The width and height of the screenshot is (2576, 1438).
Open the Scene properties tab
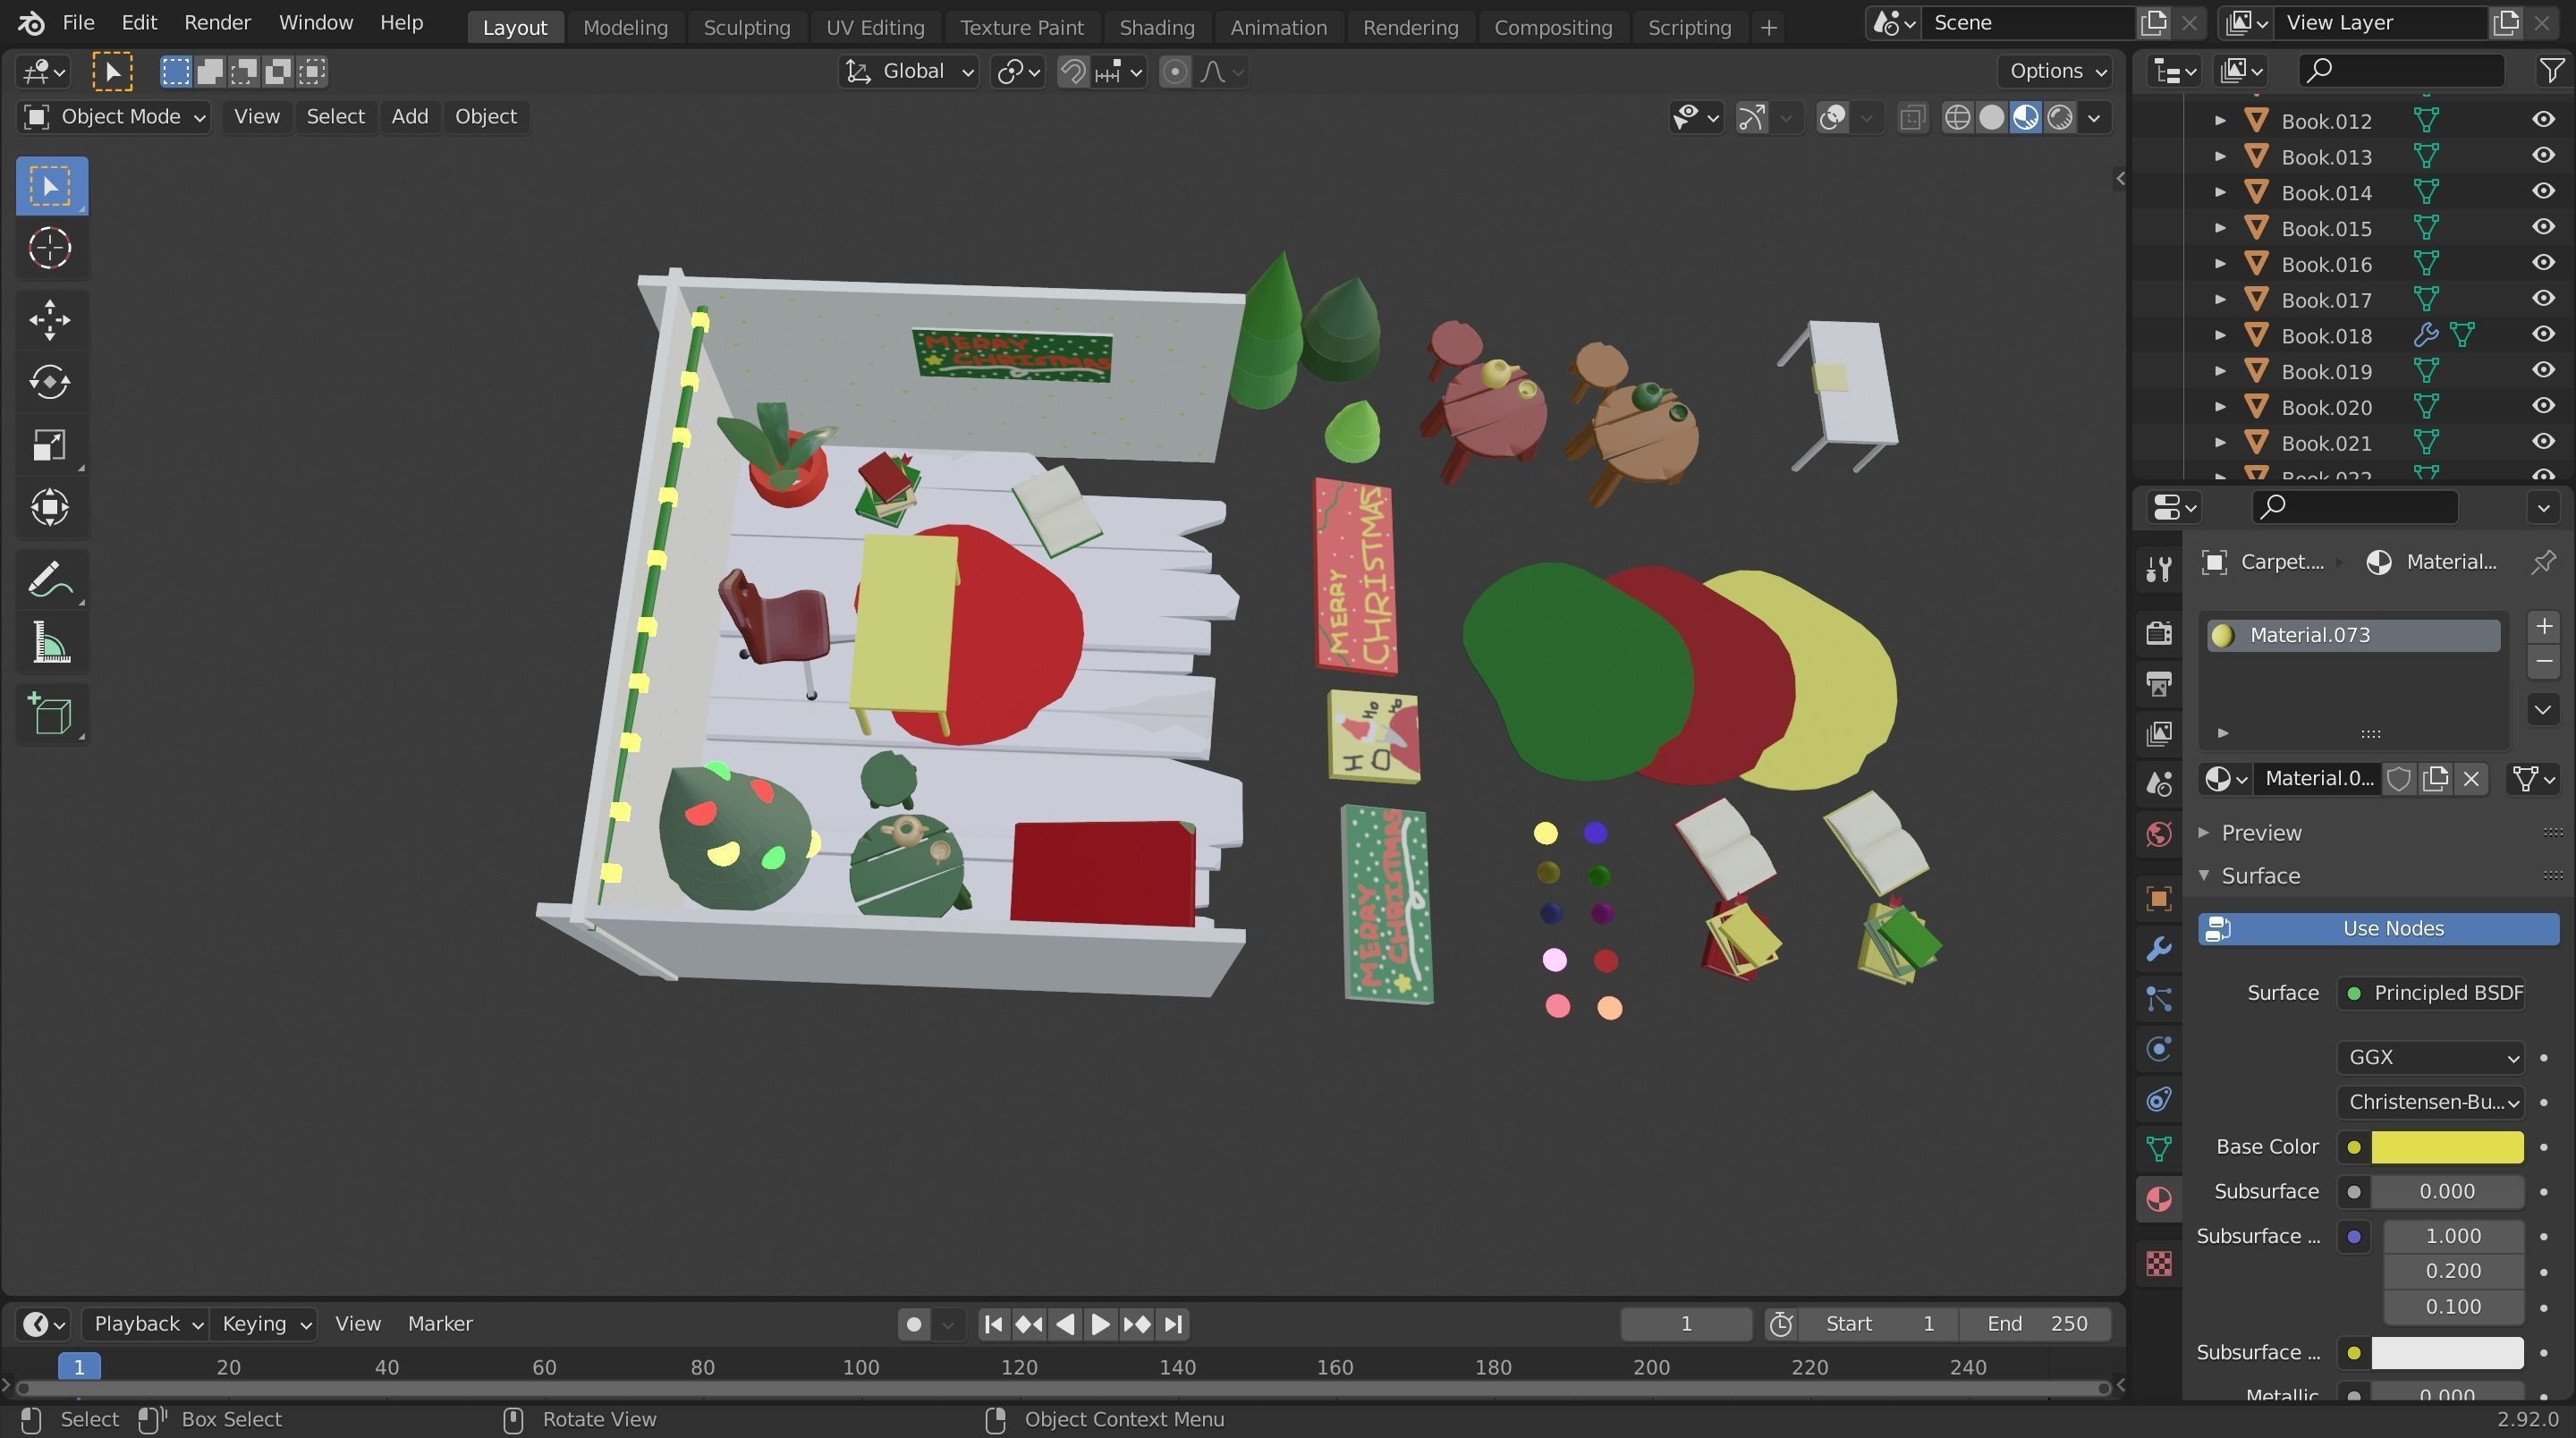[x=2159, y=783]
